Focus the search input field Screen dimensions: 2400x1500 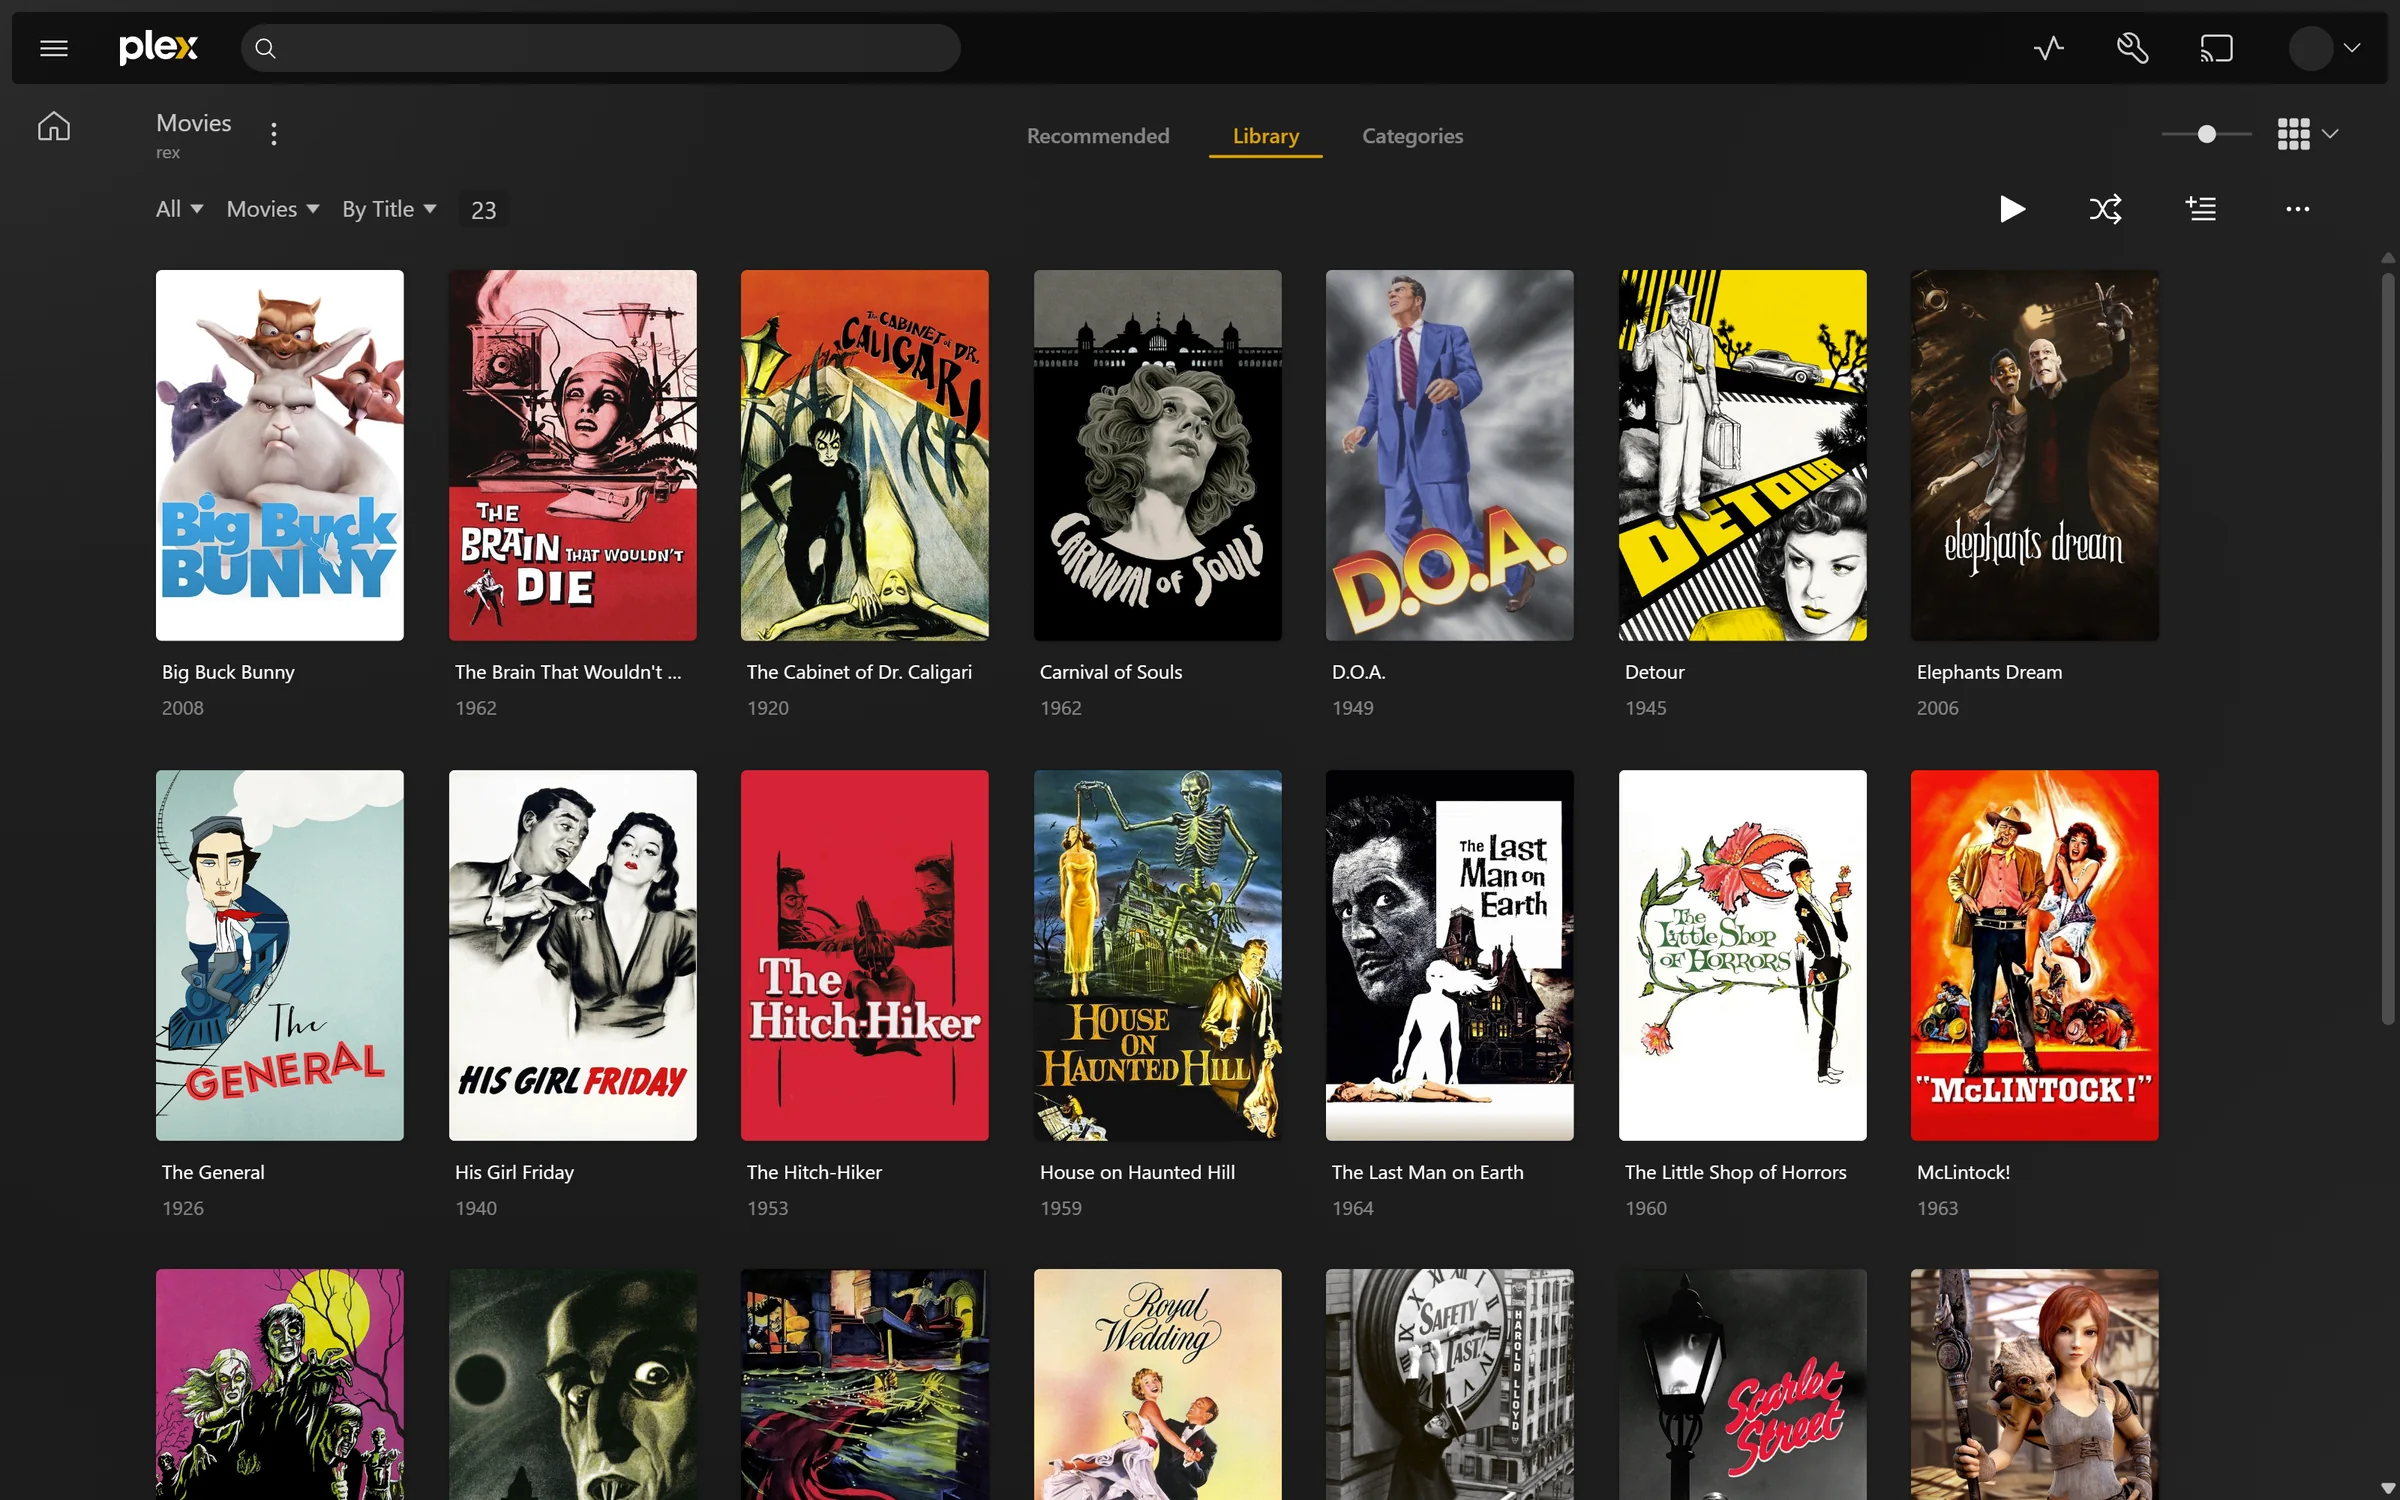pos(600,48)
